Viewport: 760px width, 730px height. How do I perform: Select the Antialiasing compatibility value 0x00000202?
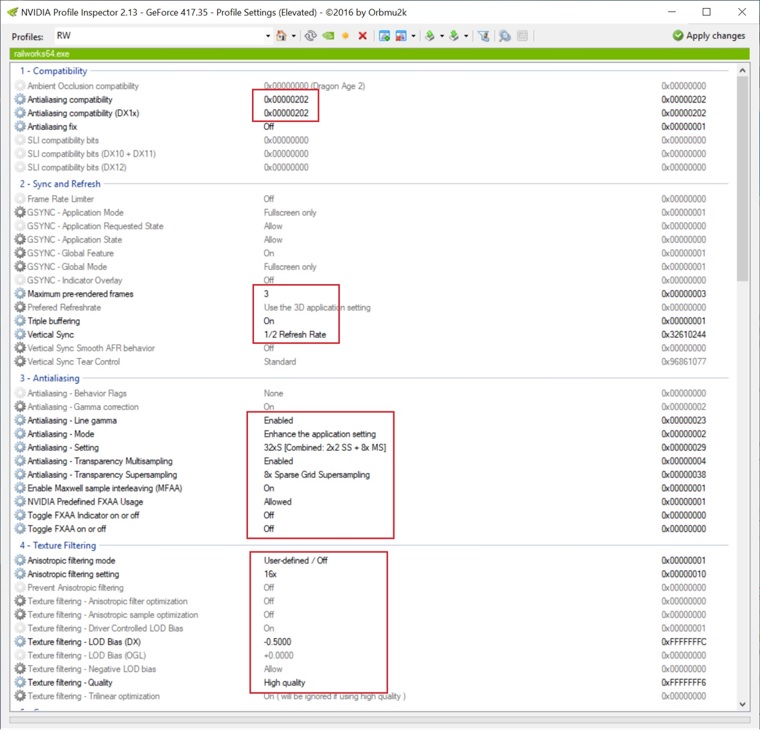click(286, 99)
